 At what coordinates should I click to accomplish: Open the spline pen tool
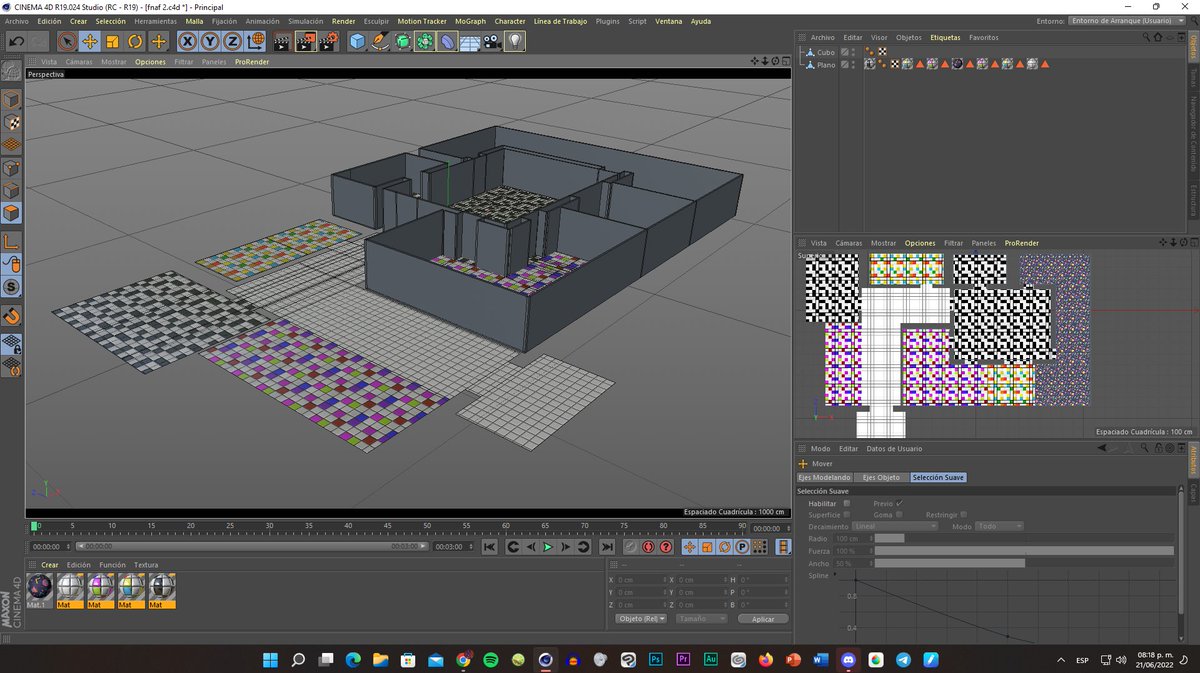[x=380, y=41]
